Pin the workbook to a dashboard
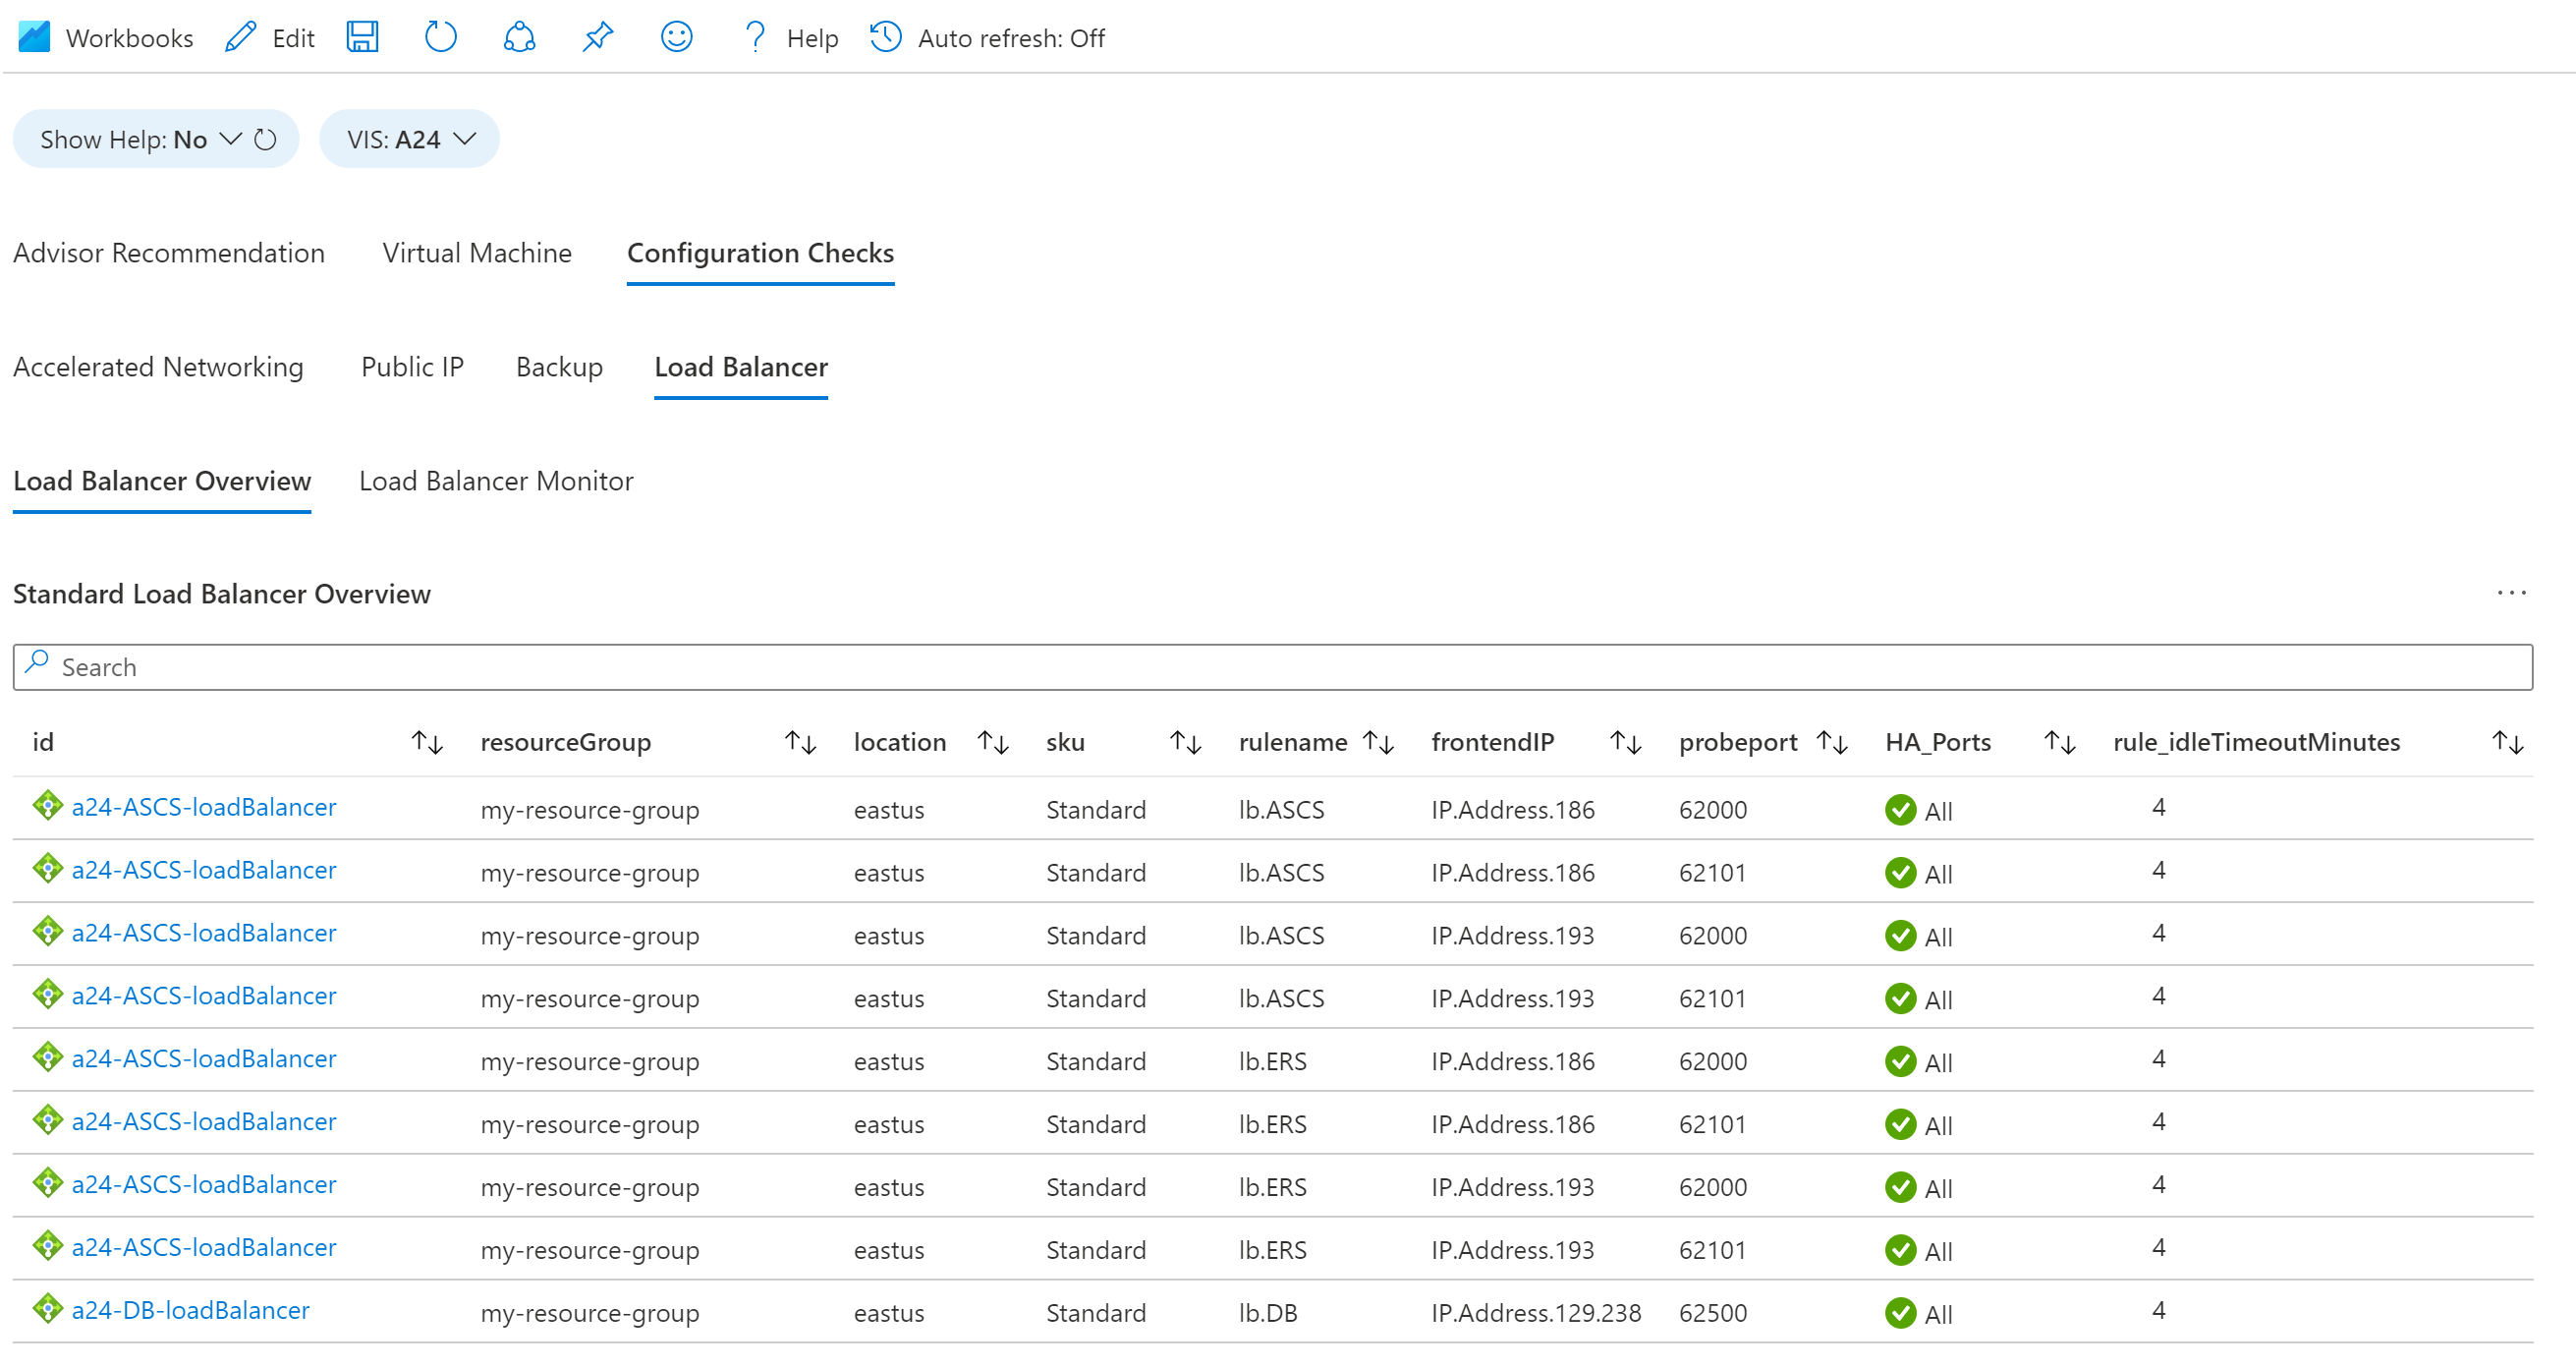 point(597,37)
